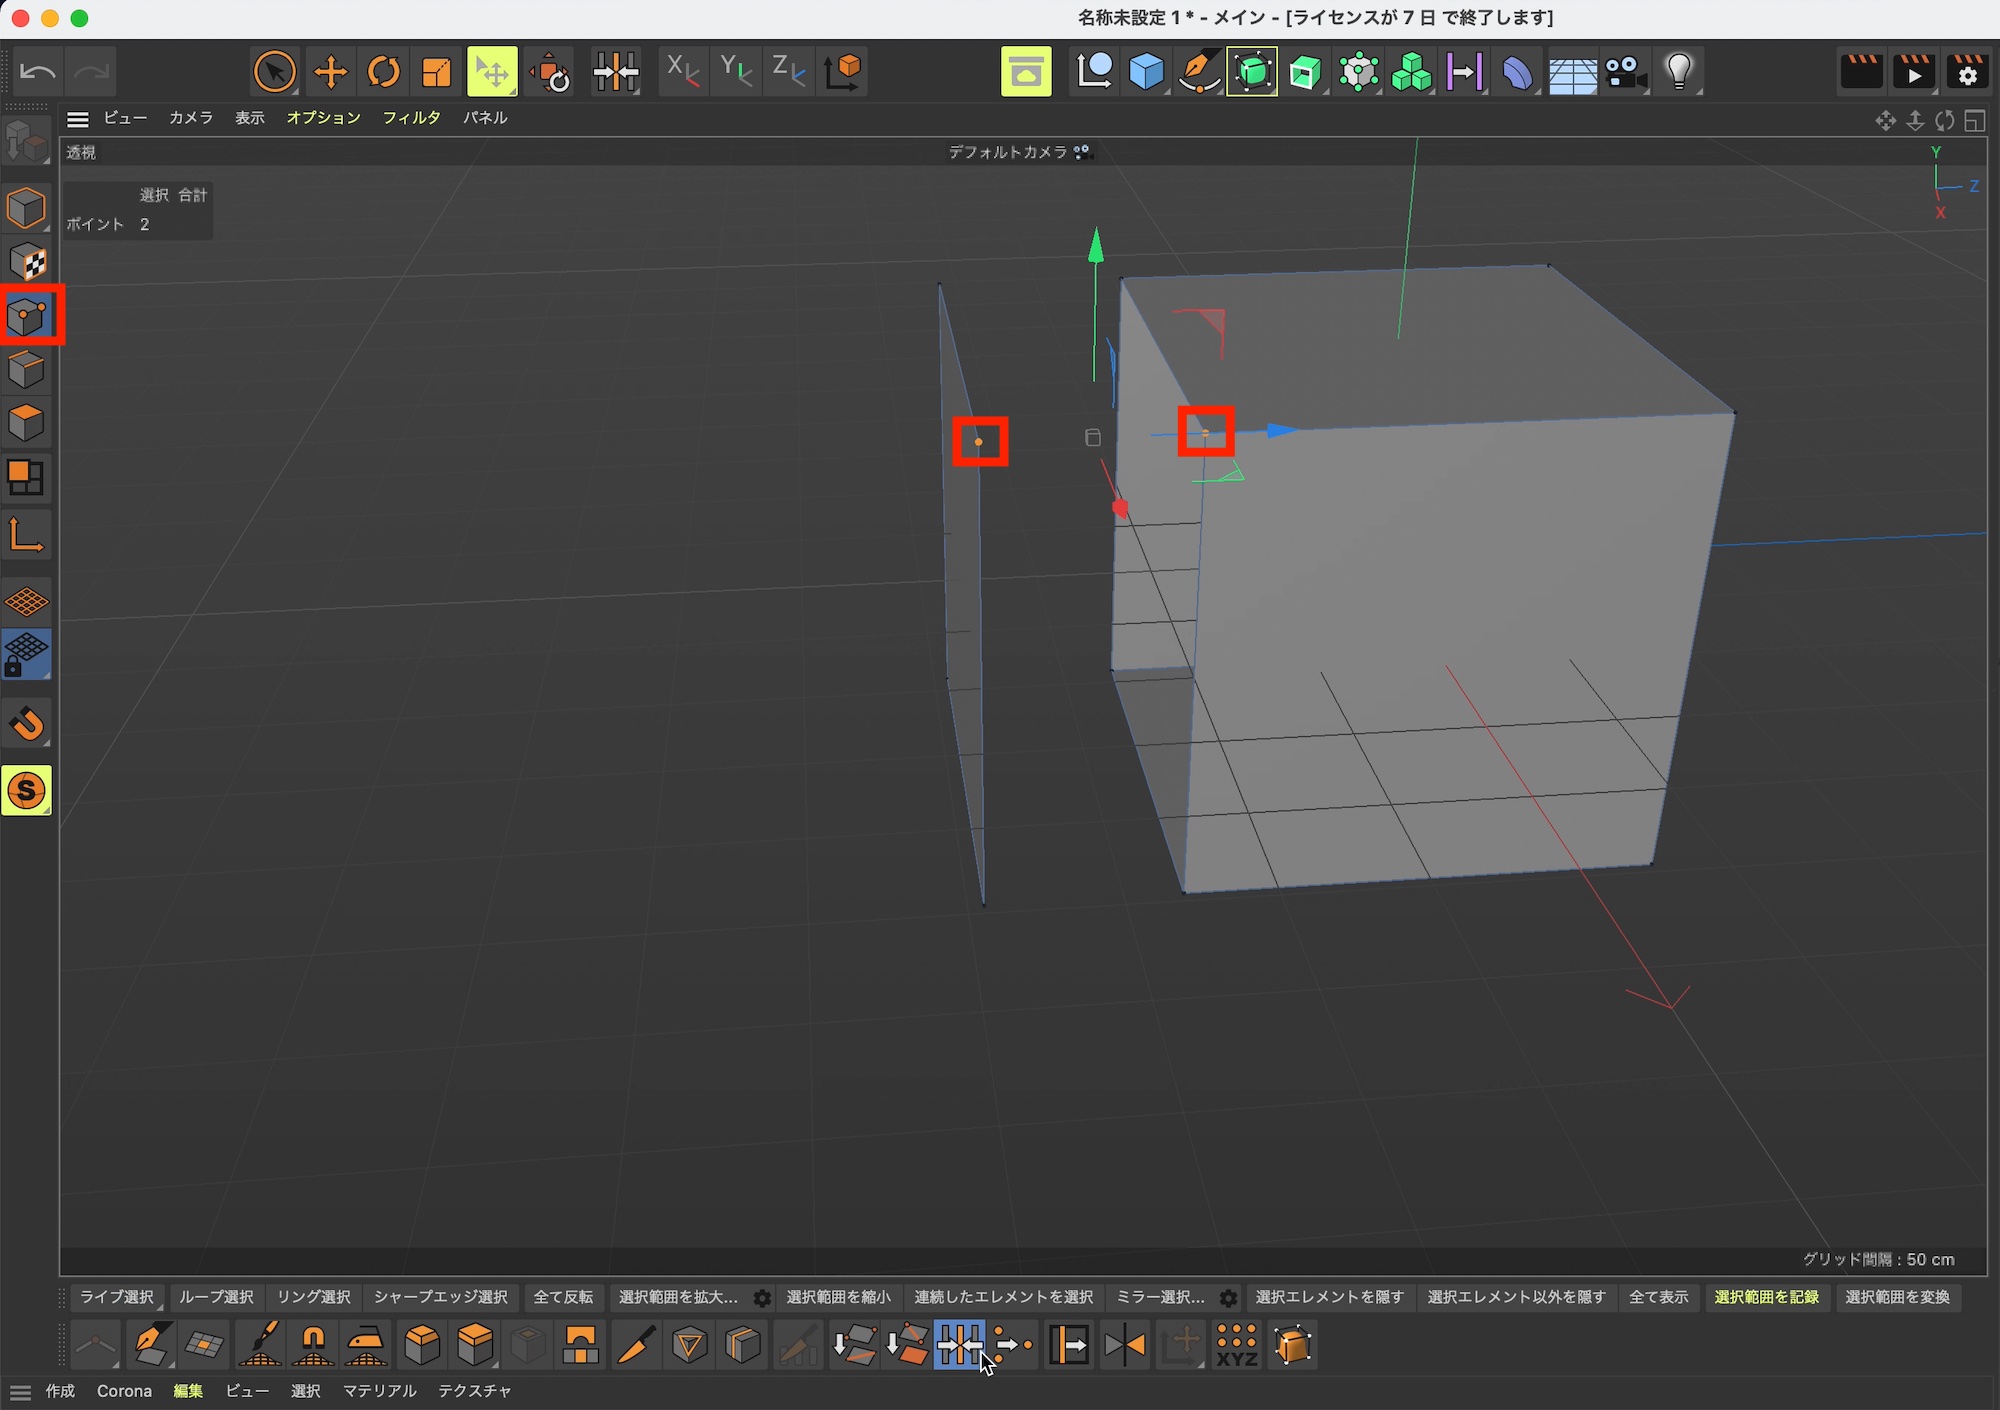2000x1410 pixels.
Task: Toggle the Z axis lock
Action: click(788, 72)
